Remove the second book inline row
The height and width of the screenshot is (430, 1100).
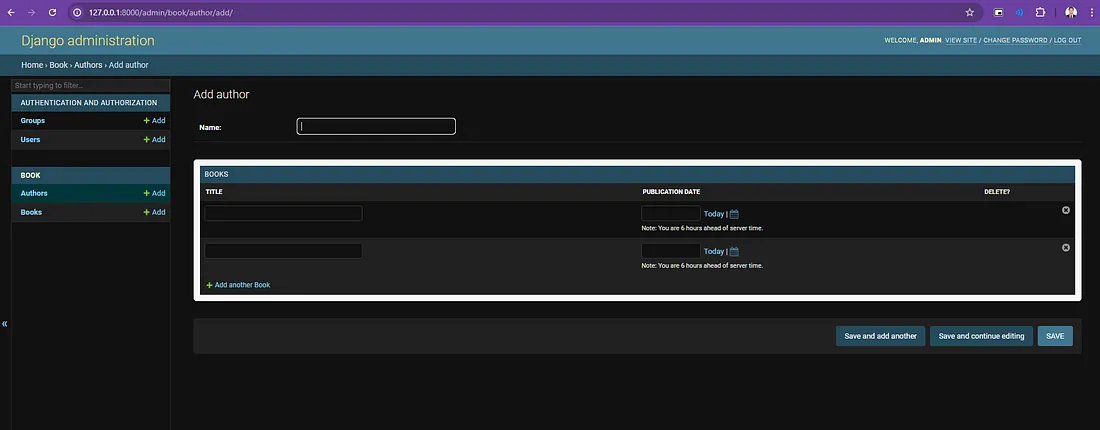coord(1066,247)
